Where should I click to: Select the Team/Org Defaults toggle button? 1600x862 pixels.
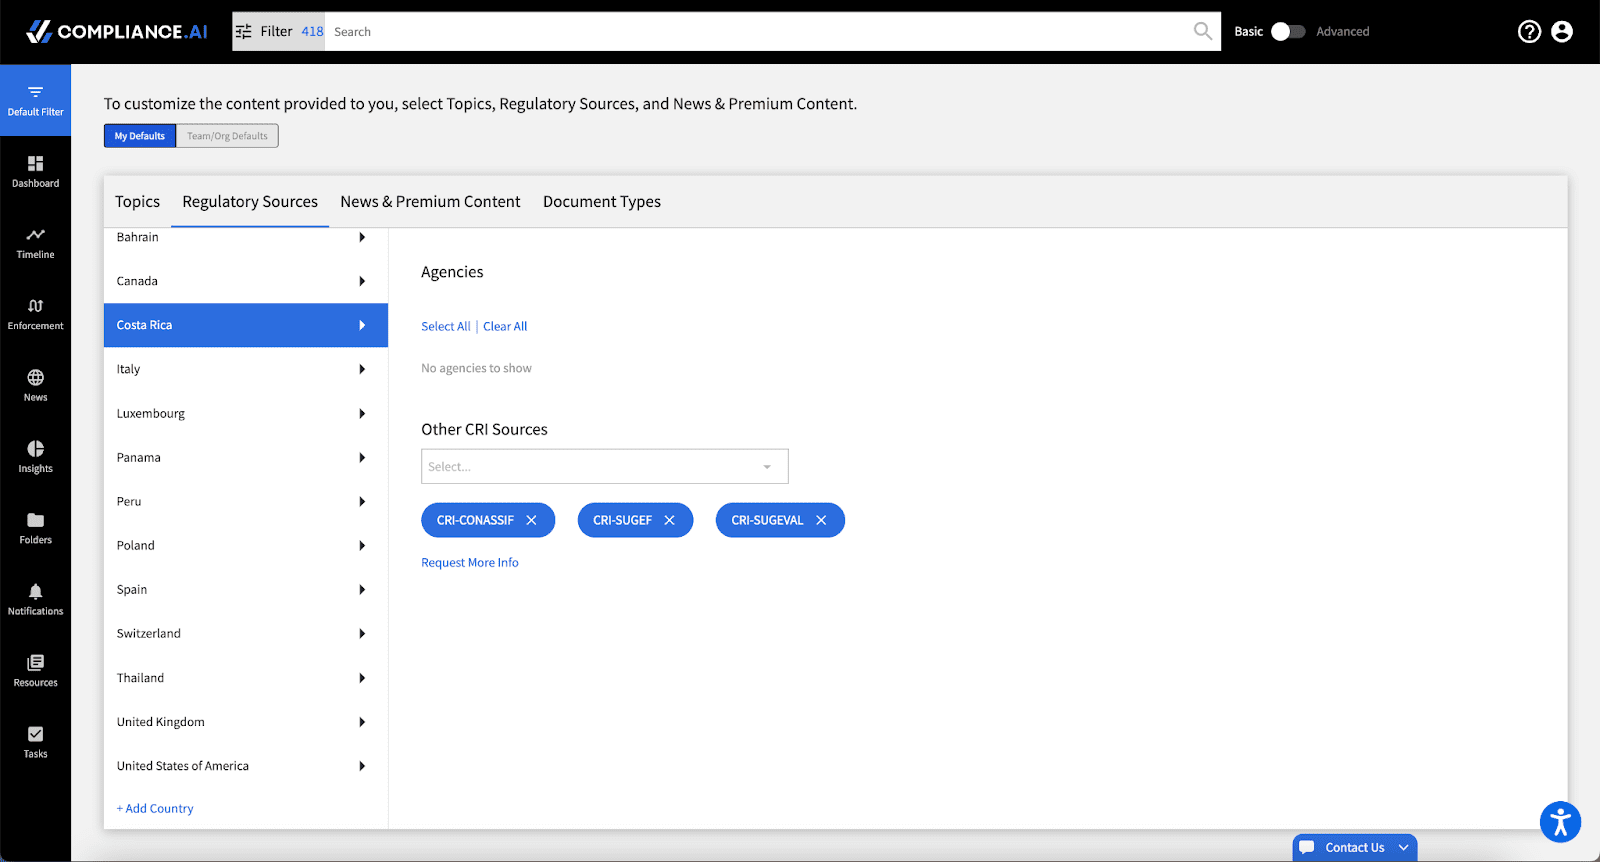(x=227, y=136)
